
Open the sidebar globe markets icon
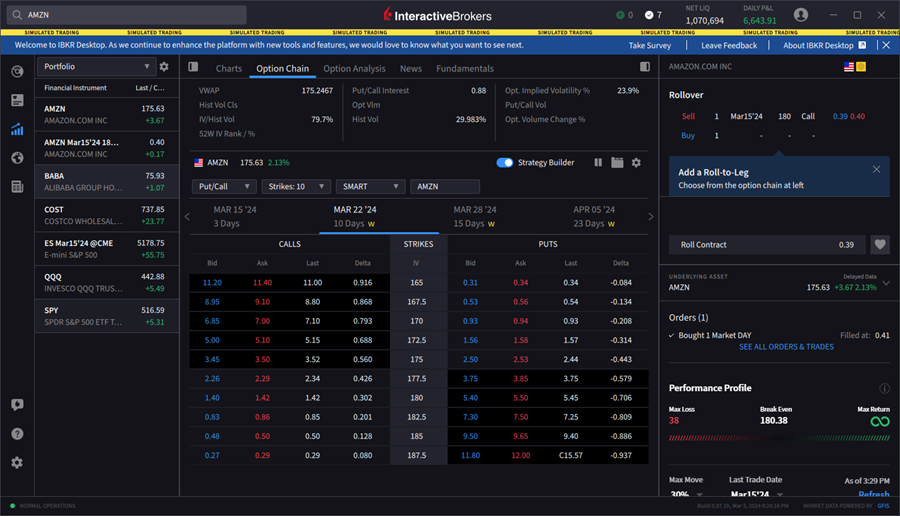[x=17, y=158]
